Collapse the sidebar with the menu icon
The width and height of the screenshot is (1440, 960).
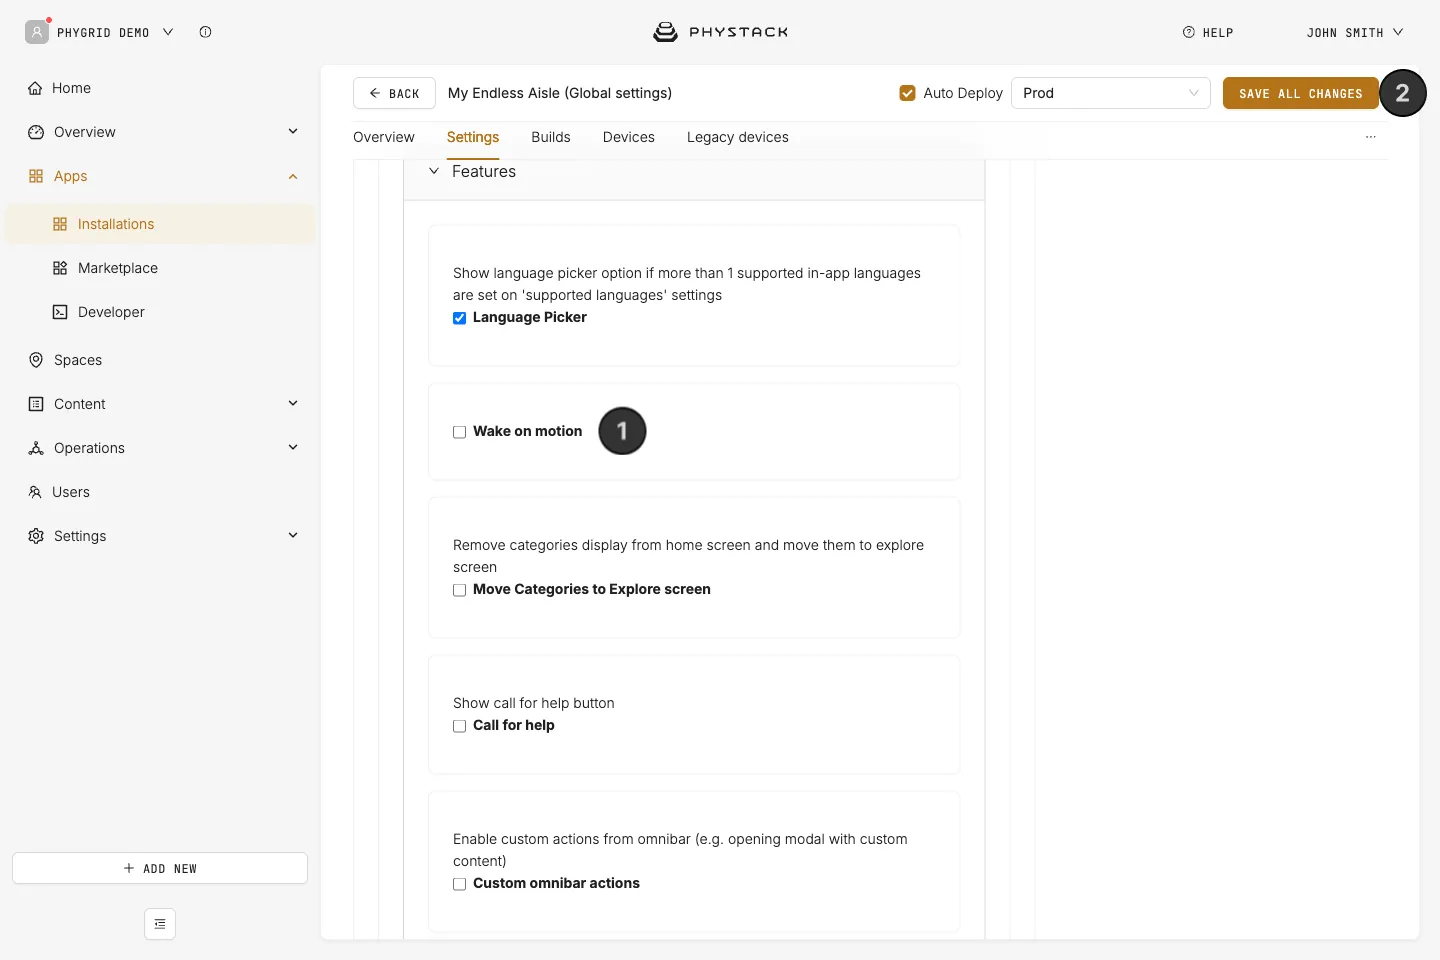[x=160, y=924]
